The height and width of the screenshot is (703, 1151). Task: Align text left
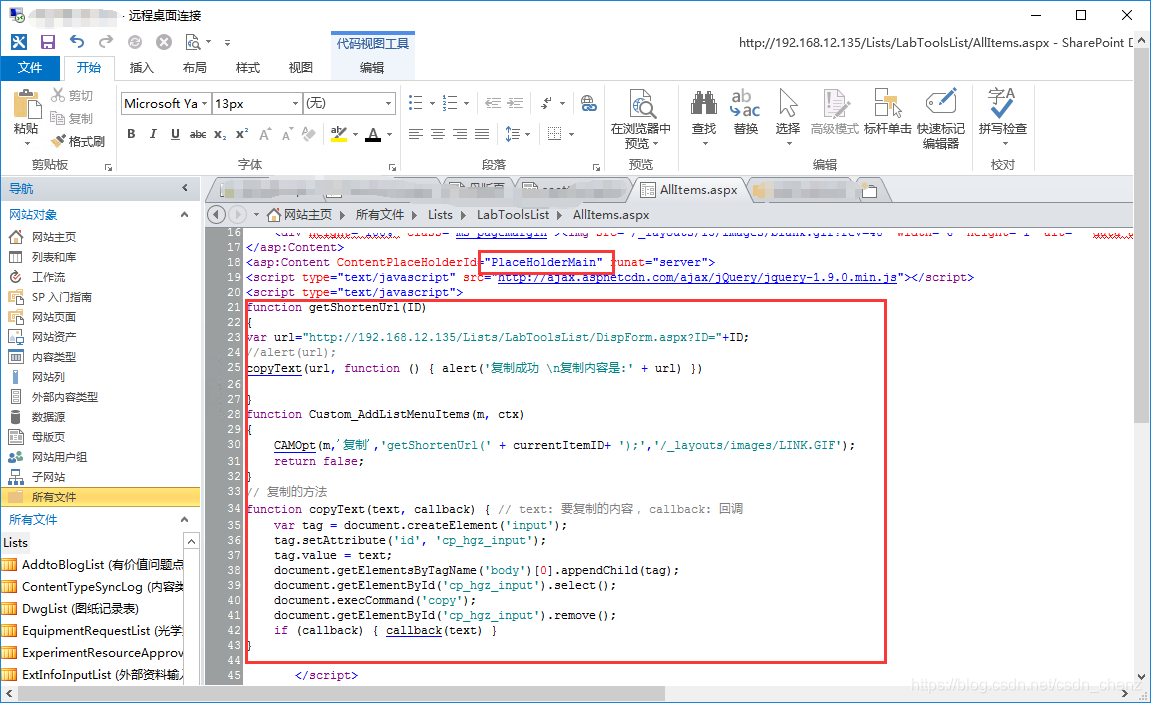415,134
